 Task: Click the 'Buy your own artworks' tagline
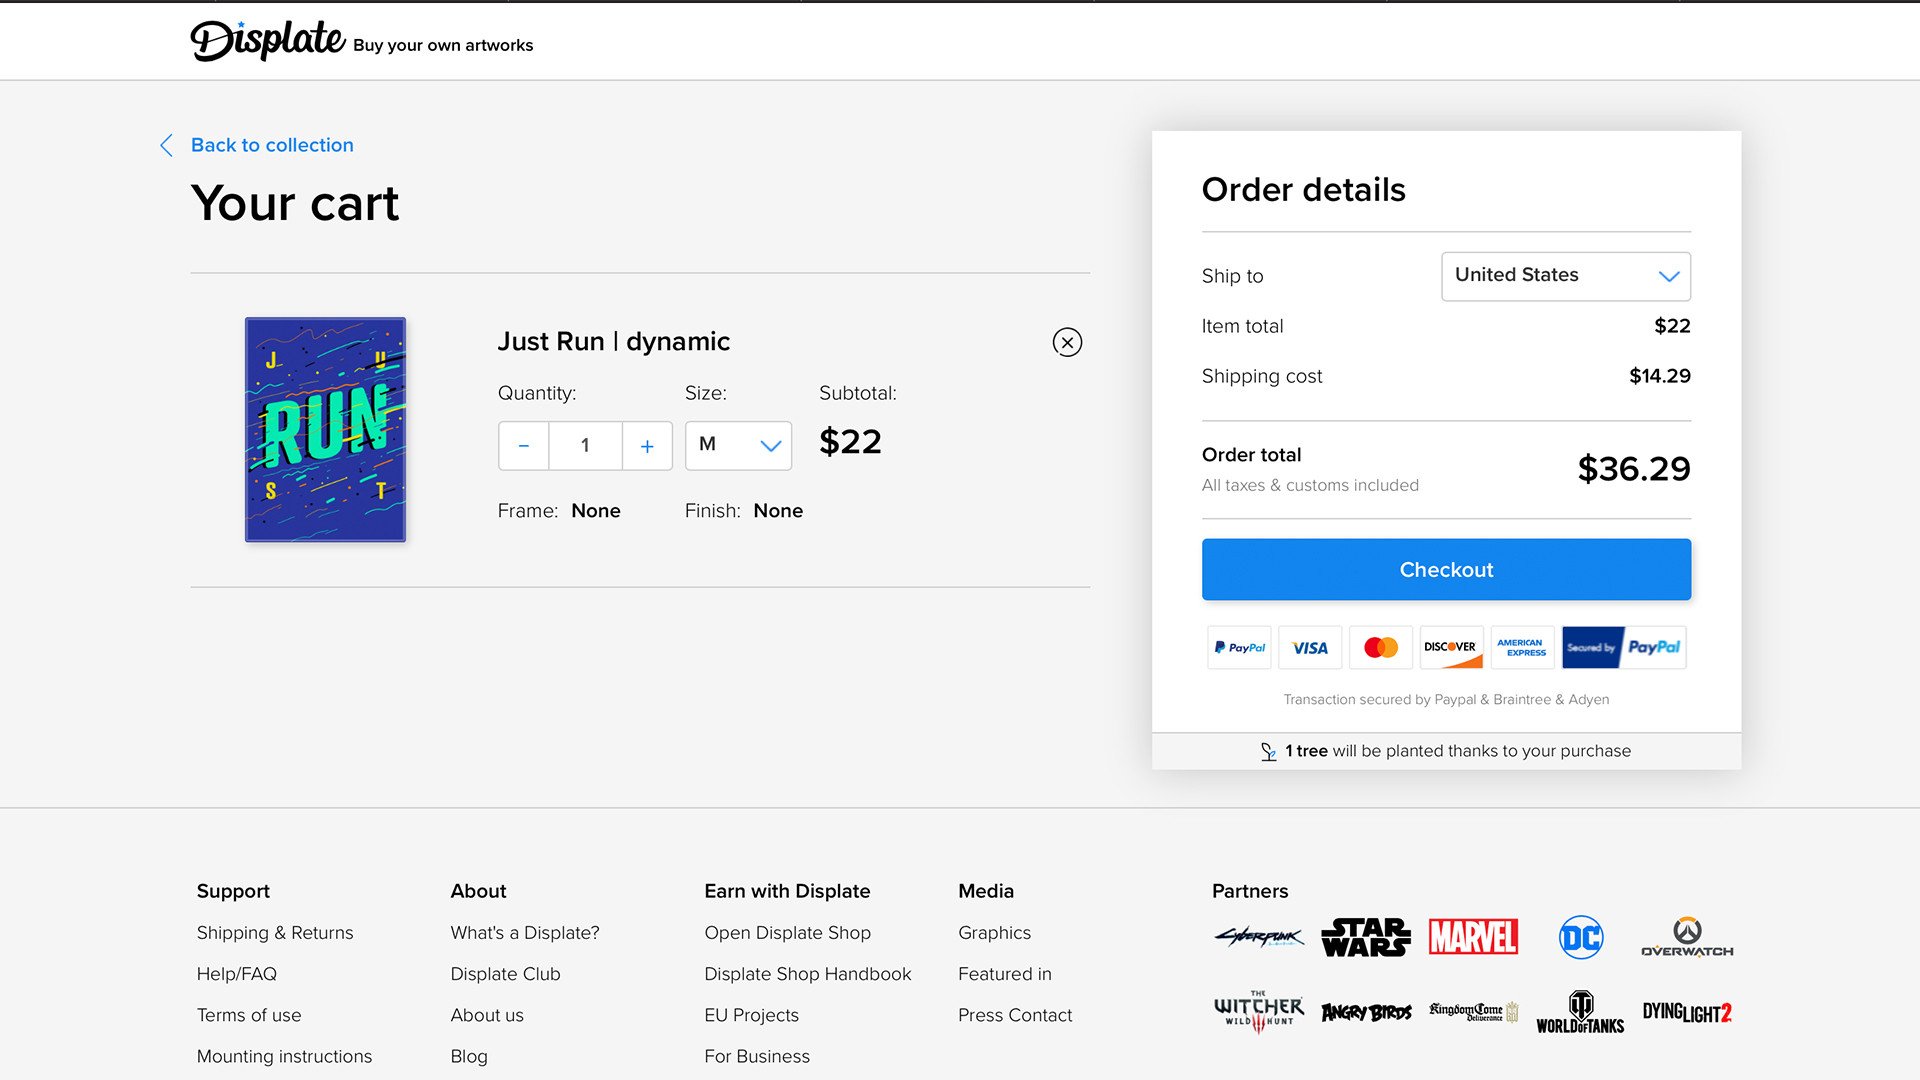(x=443, y=45)
